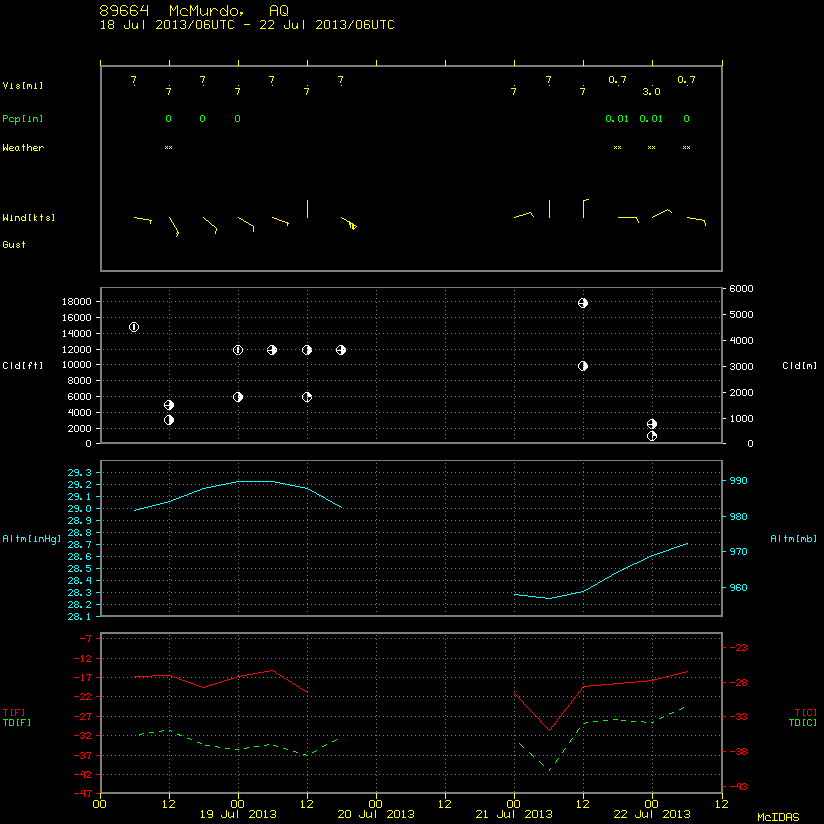Click the station title 89664 McMurdo, AQ

point(194,11)
